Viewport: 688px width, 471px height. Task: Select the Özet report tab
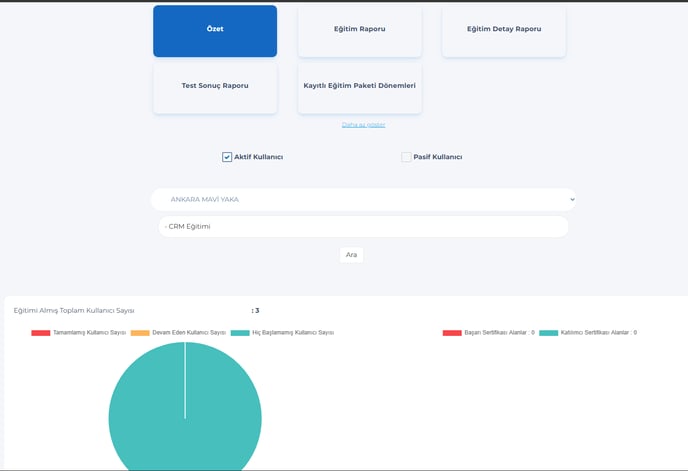point(215,30)
